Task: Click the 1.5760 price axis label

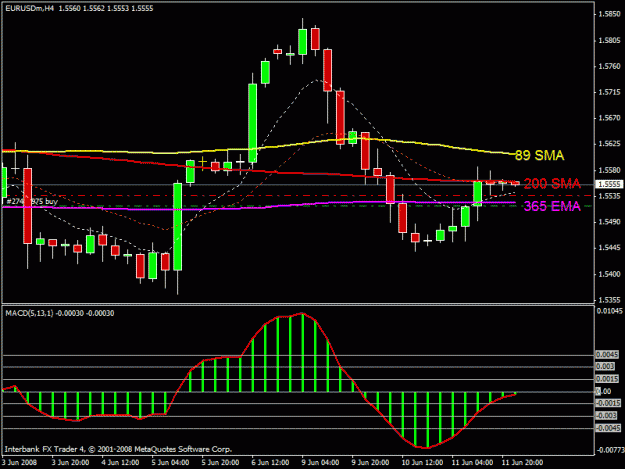Action: pyautogui.click(x=609, y=66)
